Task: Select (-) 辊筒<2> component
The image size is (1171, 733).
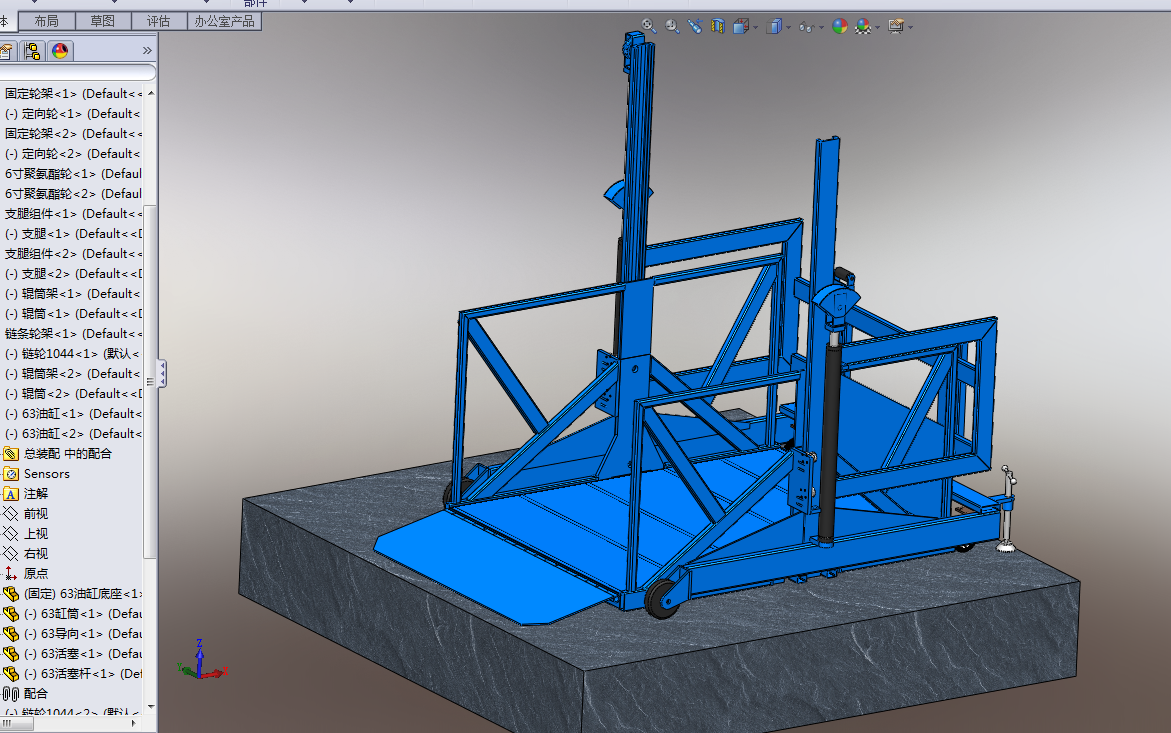Action: [72, 393]
